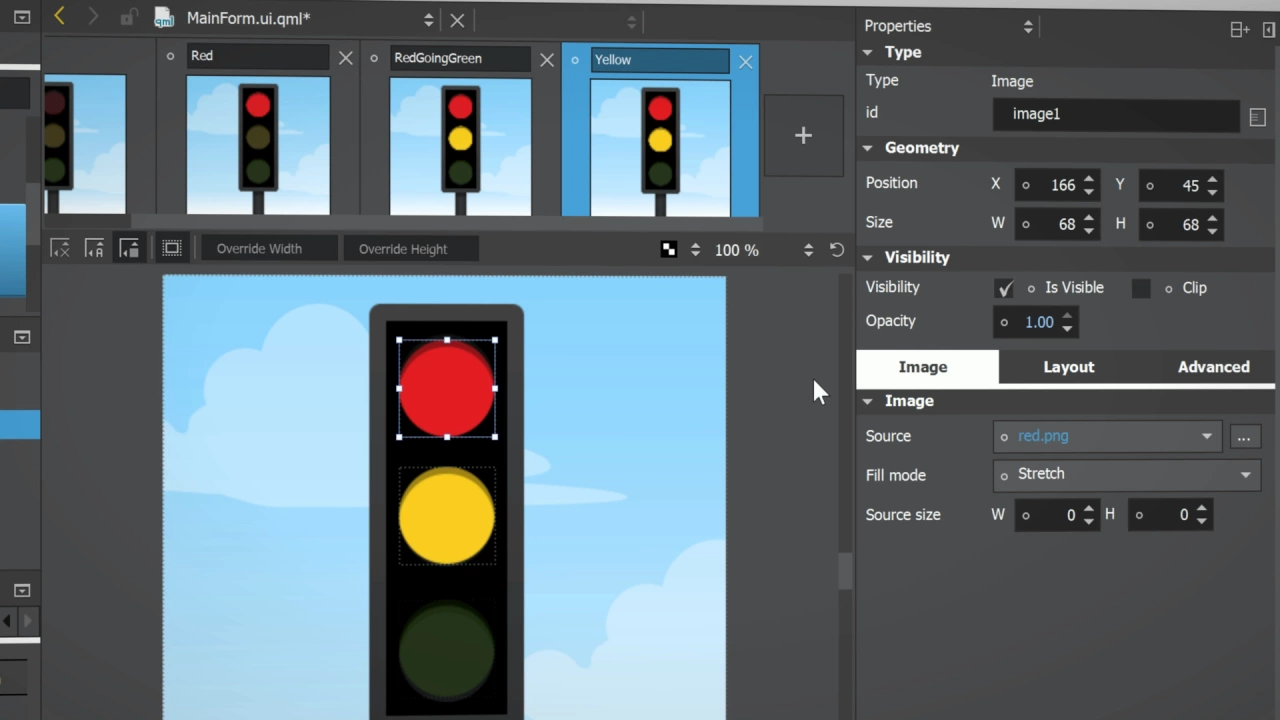Click the alias export icon beside id

point(1258,118)
